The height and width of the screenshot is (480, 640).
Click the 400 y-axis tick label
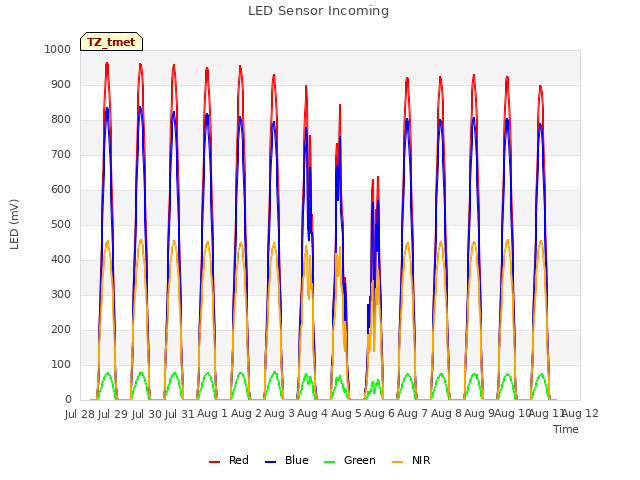[x=61, y=260]
